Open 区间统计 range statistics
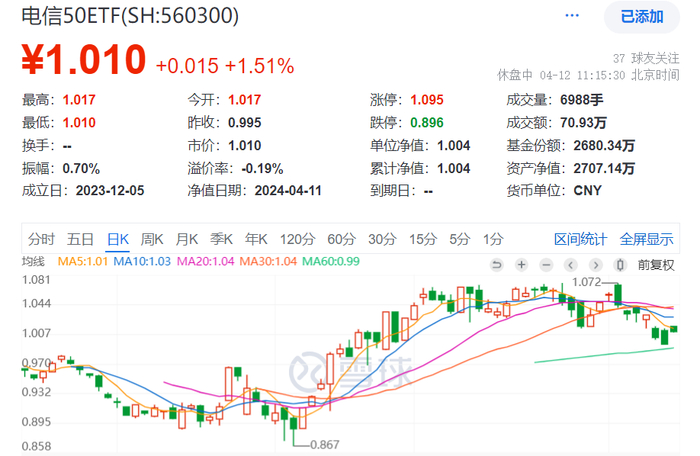This screenshot has width=700, height=456. [x=580, y=239]
